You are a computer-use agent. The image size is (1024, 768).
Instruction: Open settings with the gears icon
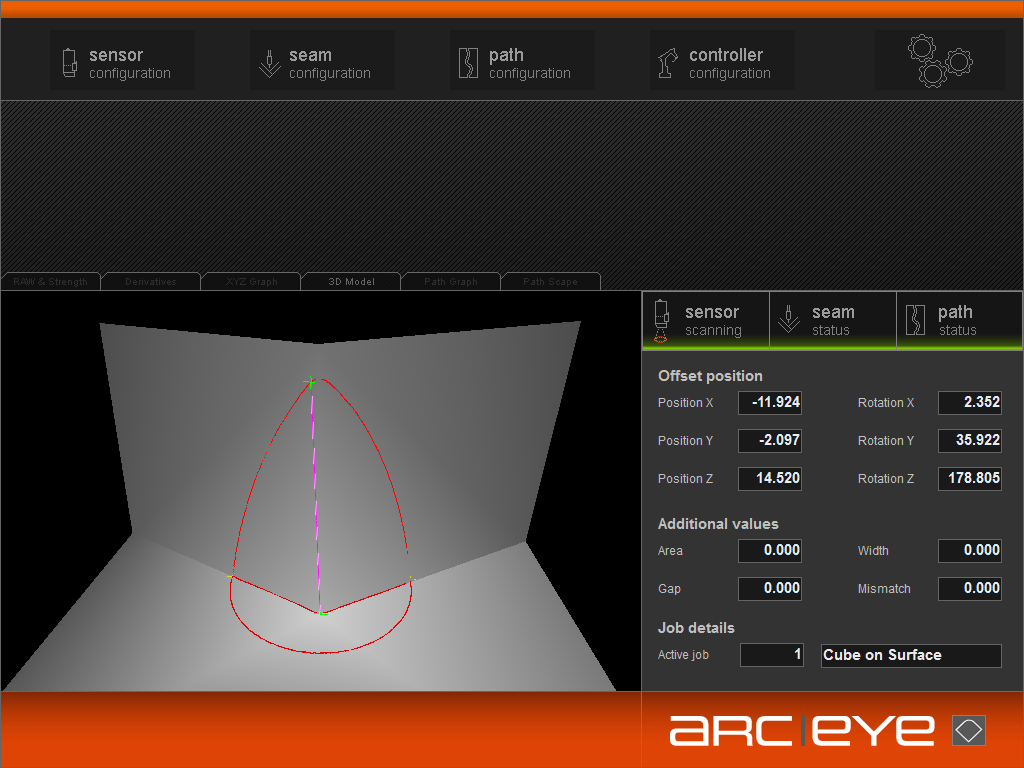939,60
